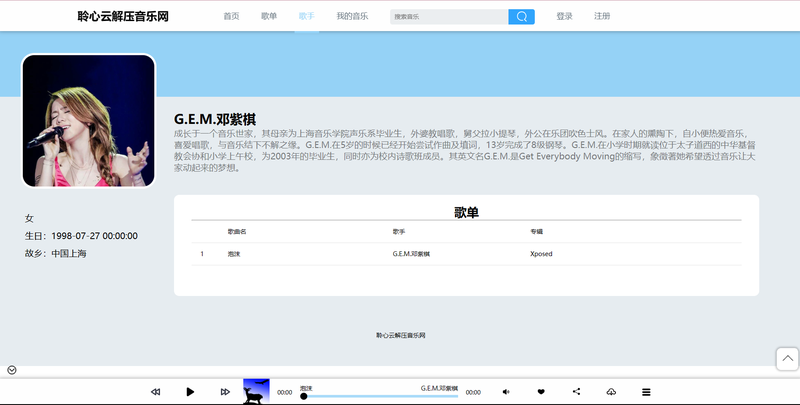Click the artist name in player bar
This screenshot has height=405, width=800.
pos(439,388)
